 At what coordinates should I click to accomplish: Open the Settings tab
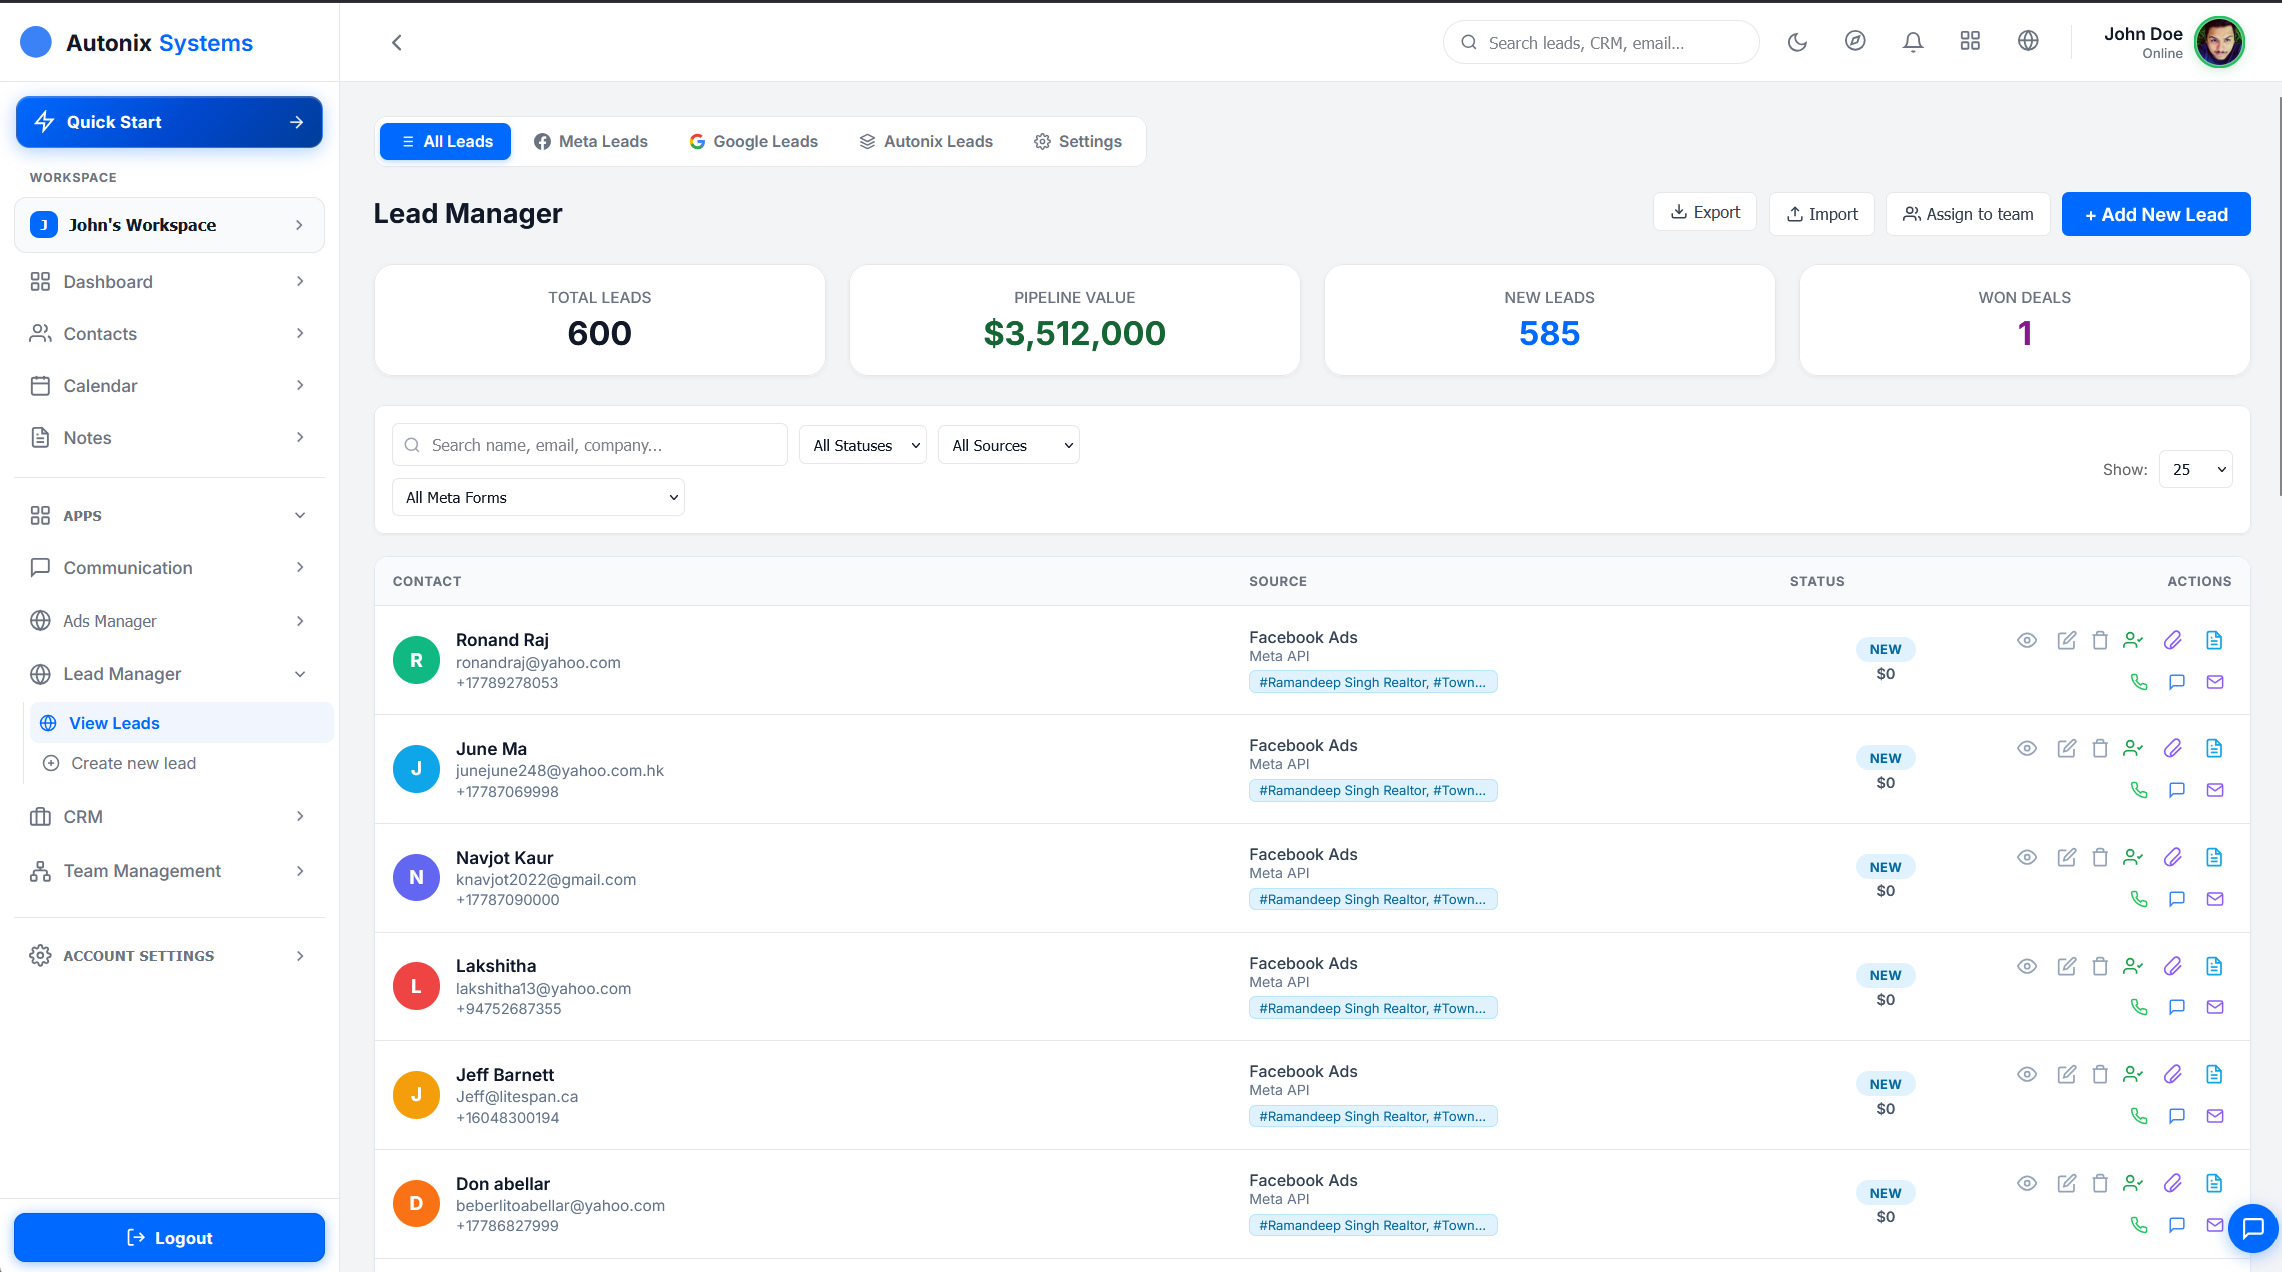pos(1078,141)
